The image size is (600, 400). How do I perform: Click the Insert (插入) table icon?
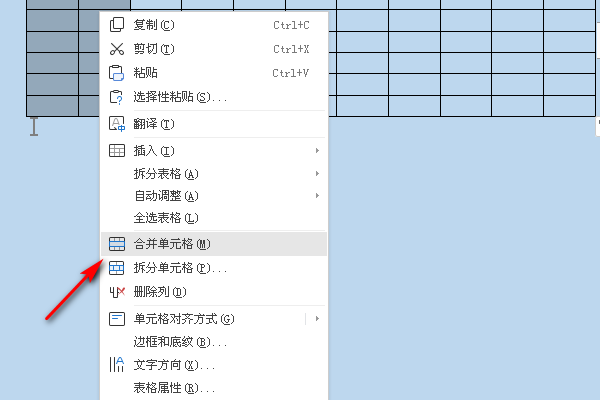point(117,151)
